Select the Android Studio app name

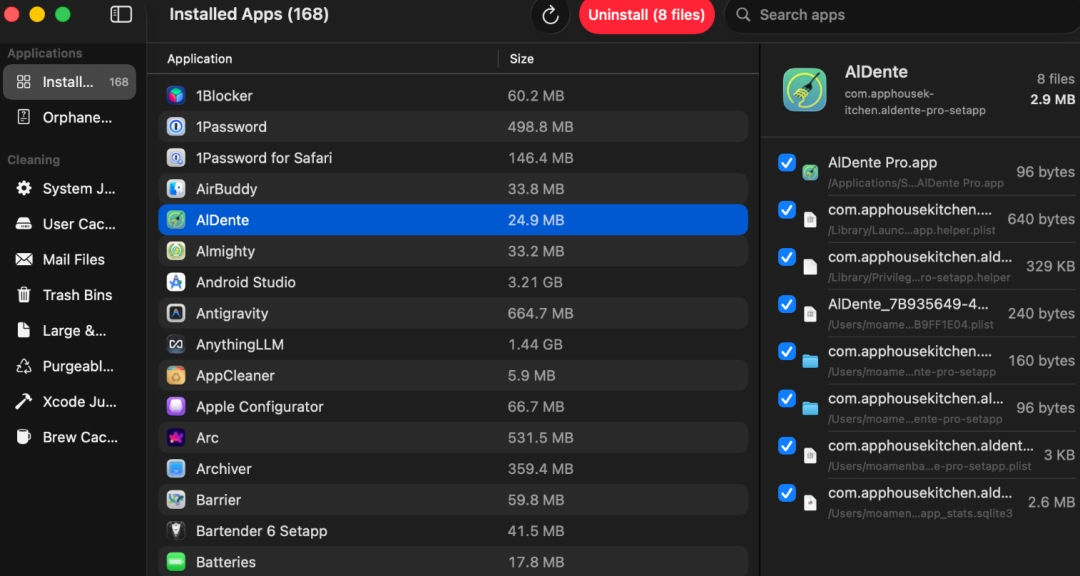pos(246,282)
